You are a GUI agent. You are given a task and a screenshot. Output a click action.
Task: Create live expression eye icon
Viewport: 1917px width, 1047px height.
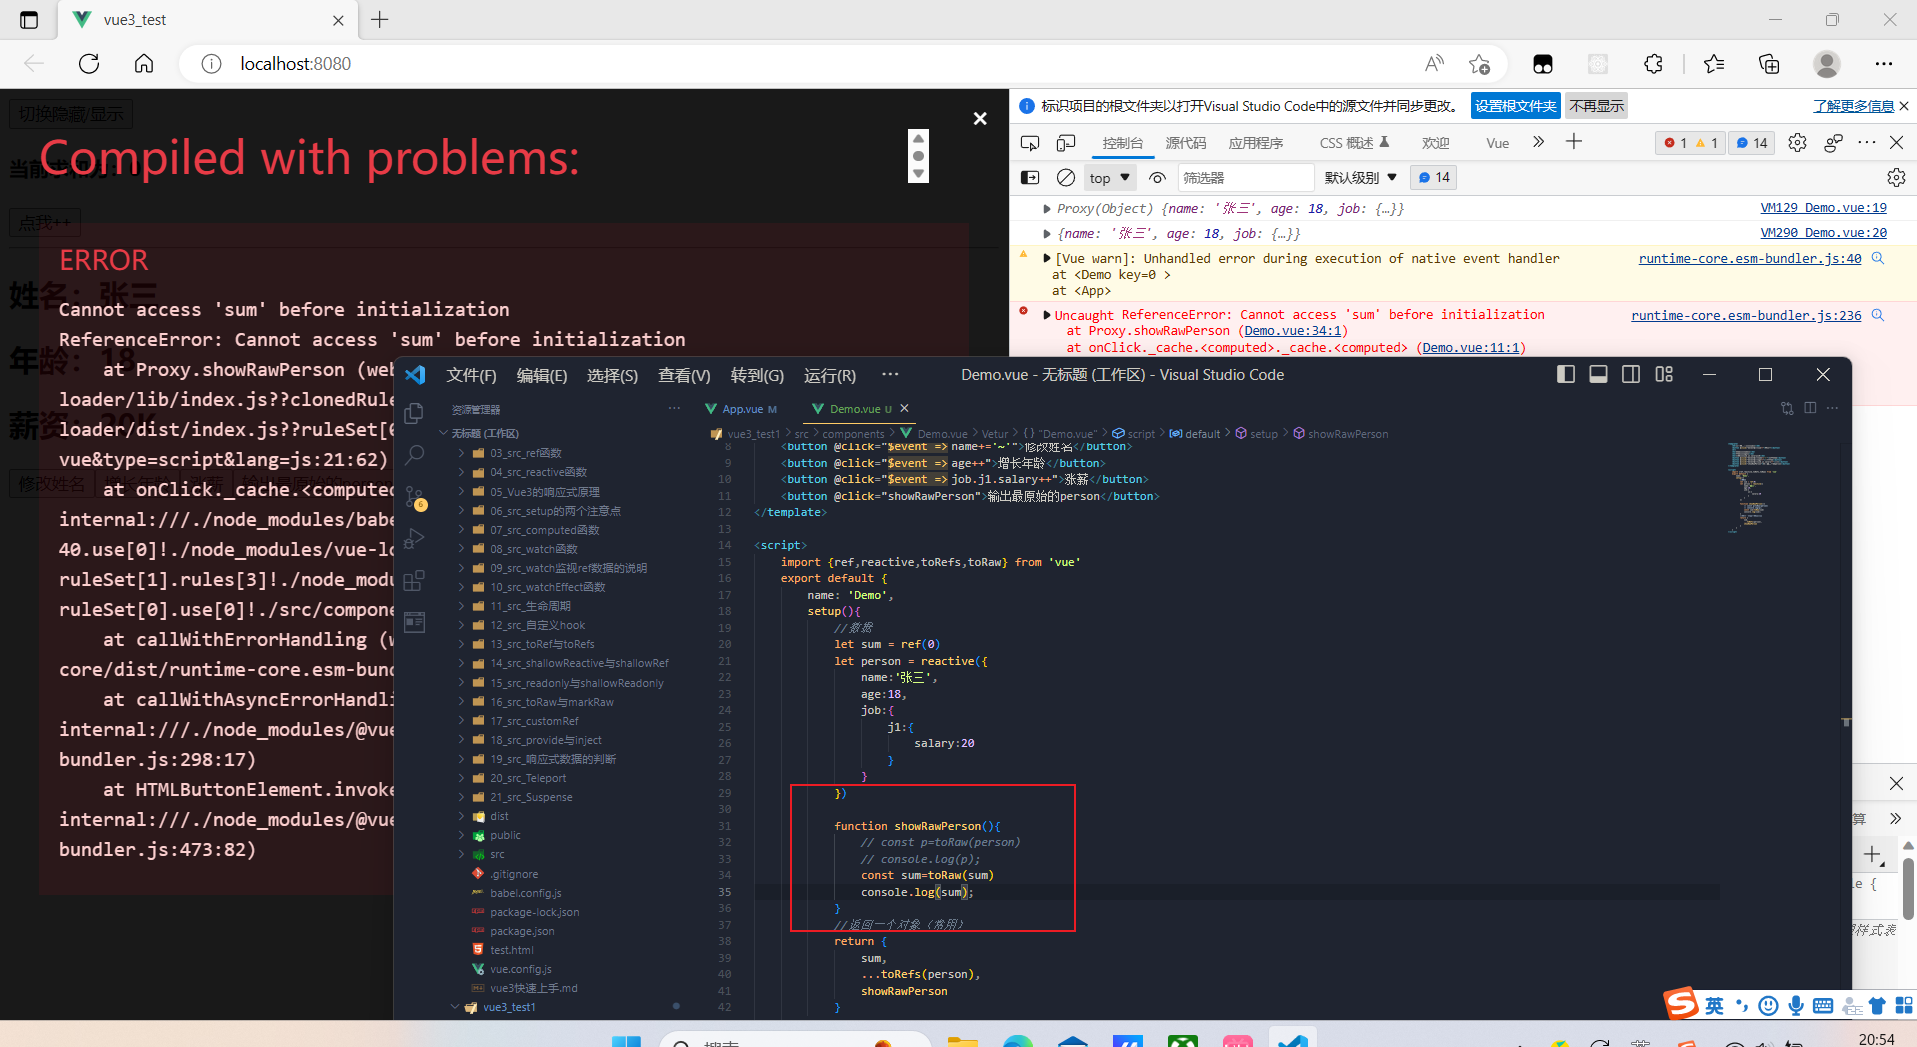pyautogui.click(x=1158, y=177)
